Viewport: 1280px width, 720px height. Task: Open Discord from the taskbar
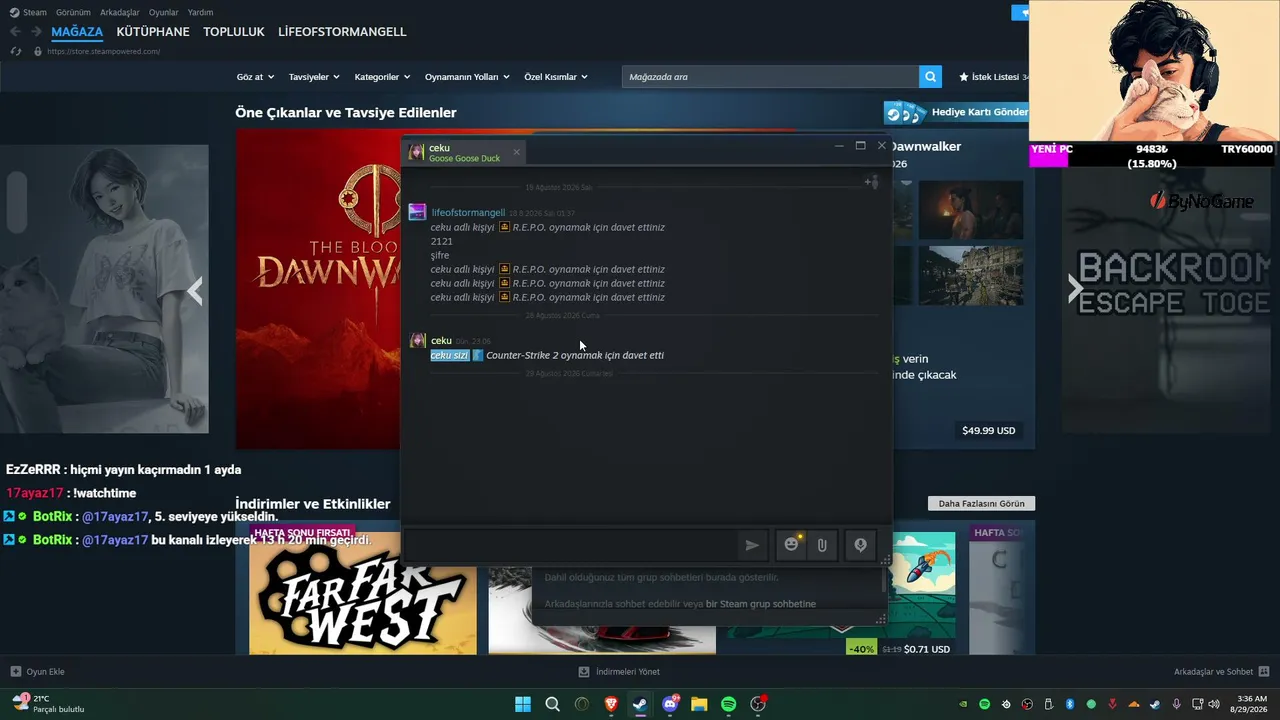[670, 704]
